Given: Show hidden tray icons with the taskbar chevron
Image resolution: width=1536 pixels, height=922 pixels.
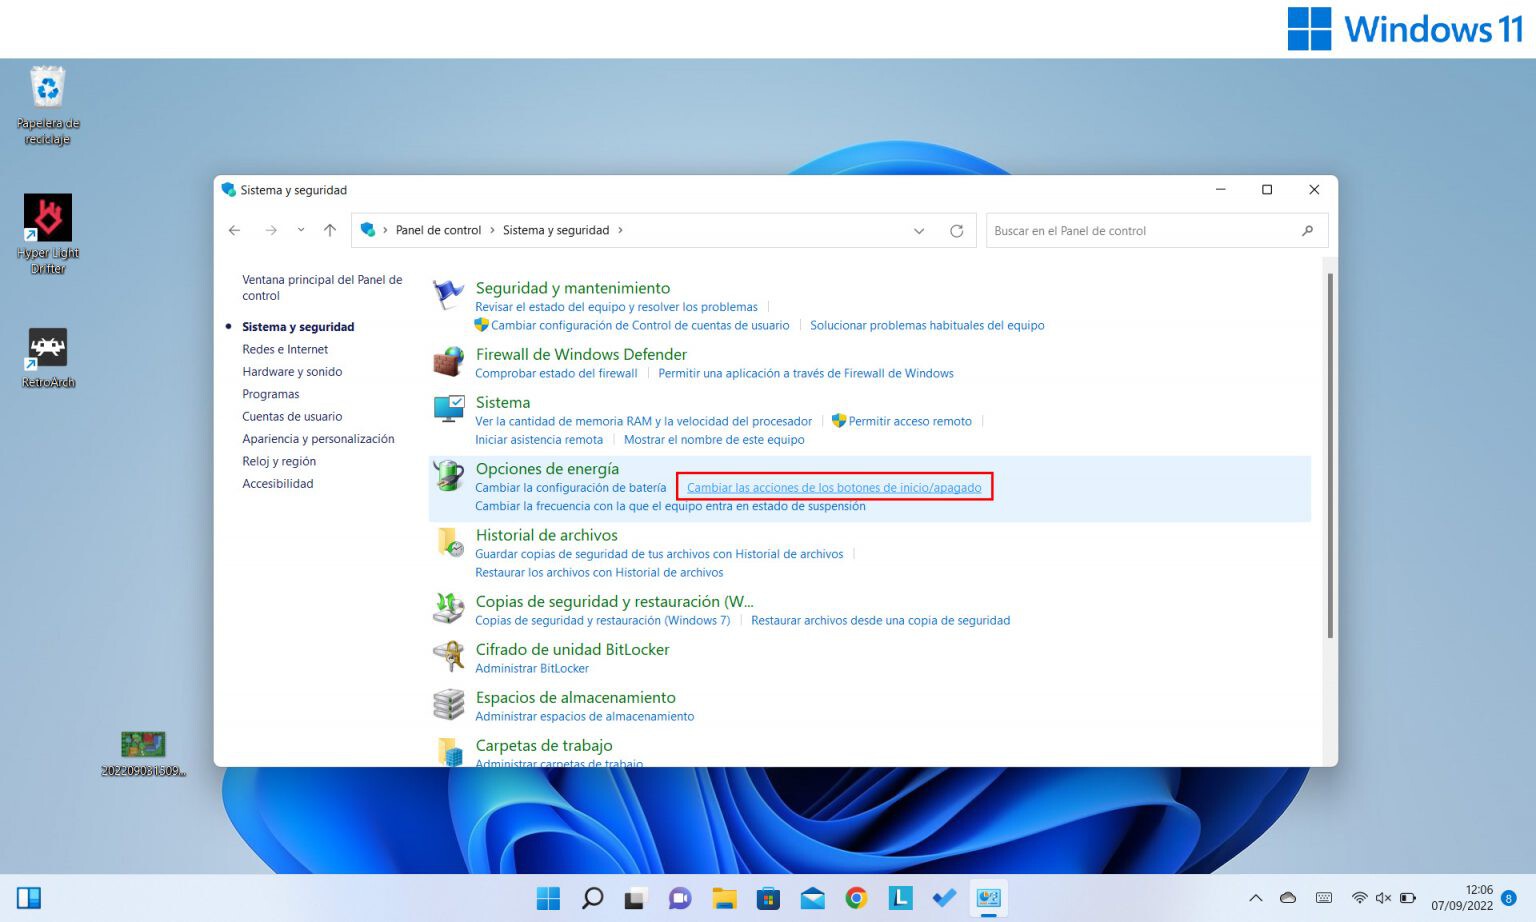Looking at the screenshot, I should [x=1255, y=898].
